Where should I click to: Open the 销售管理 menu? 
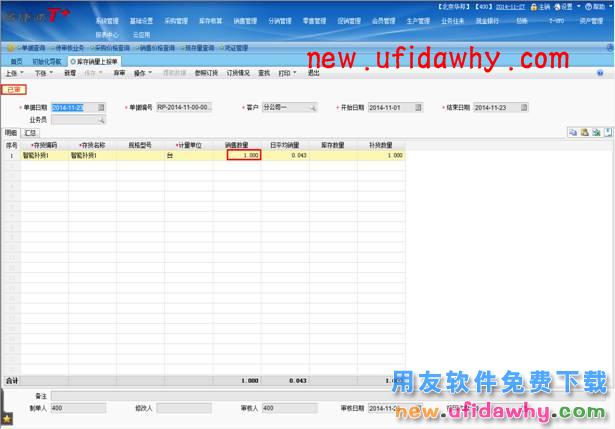pyautogui.click(x=245, y=21)
